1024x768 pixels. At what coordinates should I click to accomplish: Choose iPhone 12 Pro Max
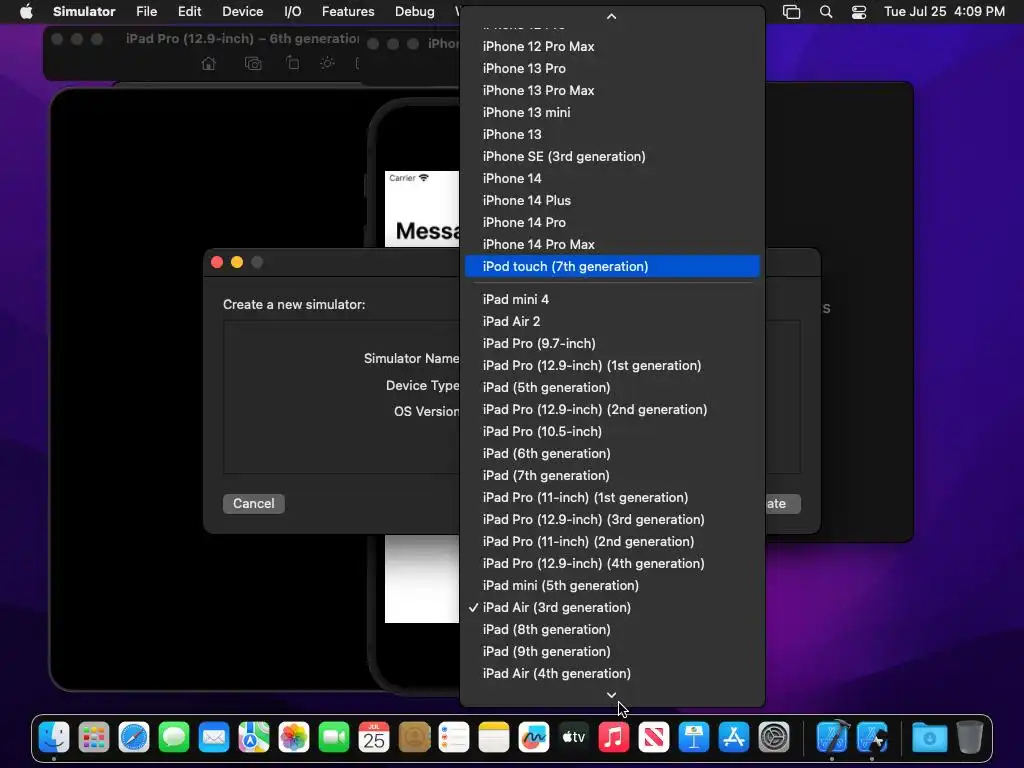pos(612,46)
